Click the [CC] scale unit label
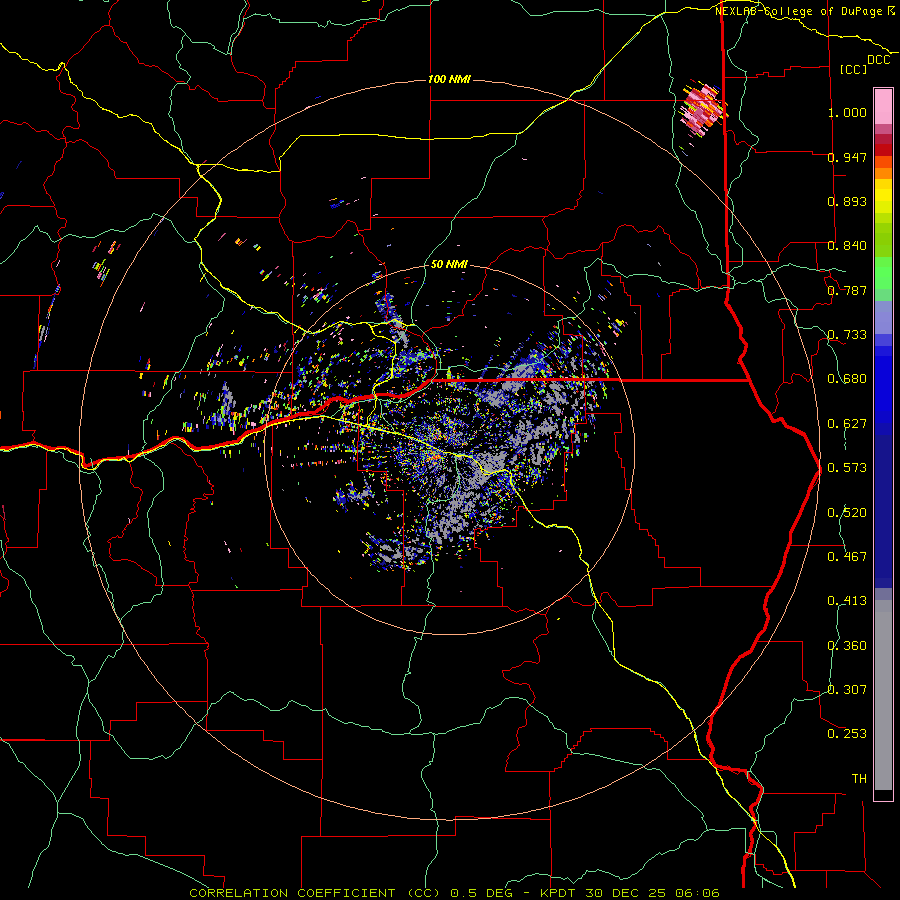900x900 pixels. (853, 69)
